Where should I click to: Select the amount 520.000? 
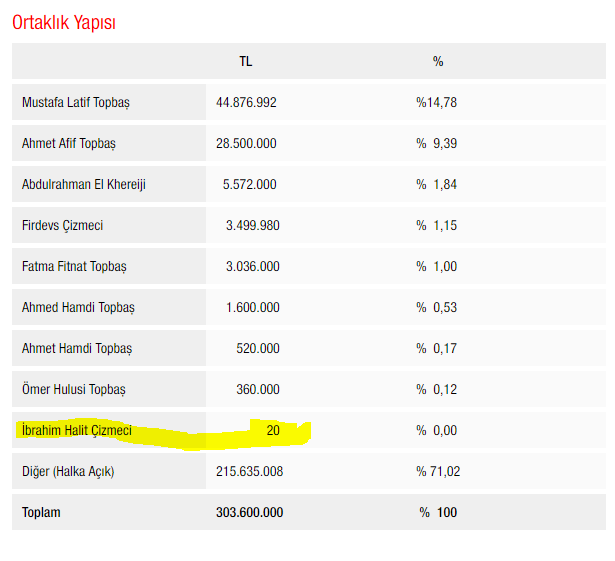(258, 348)
